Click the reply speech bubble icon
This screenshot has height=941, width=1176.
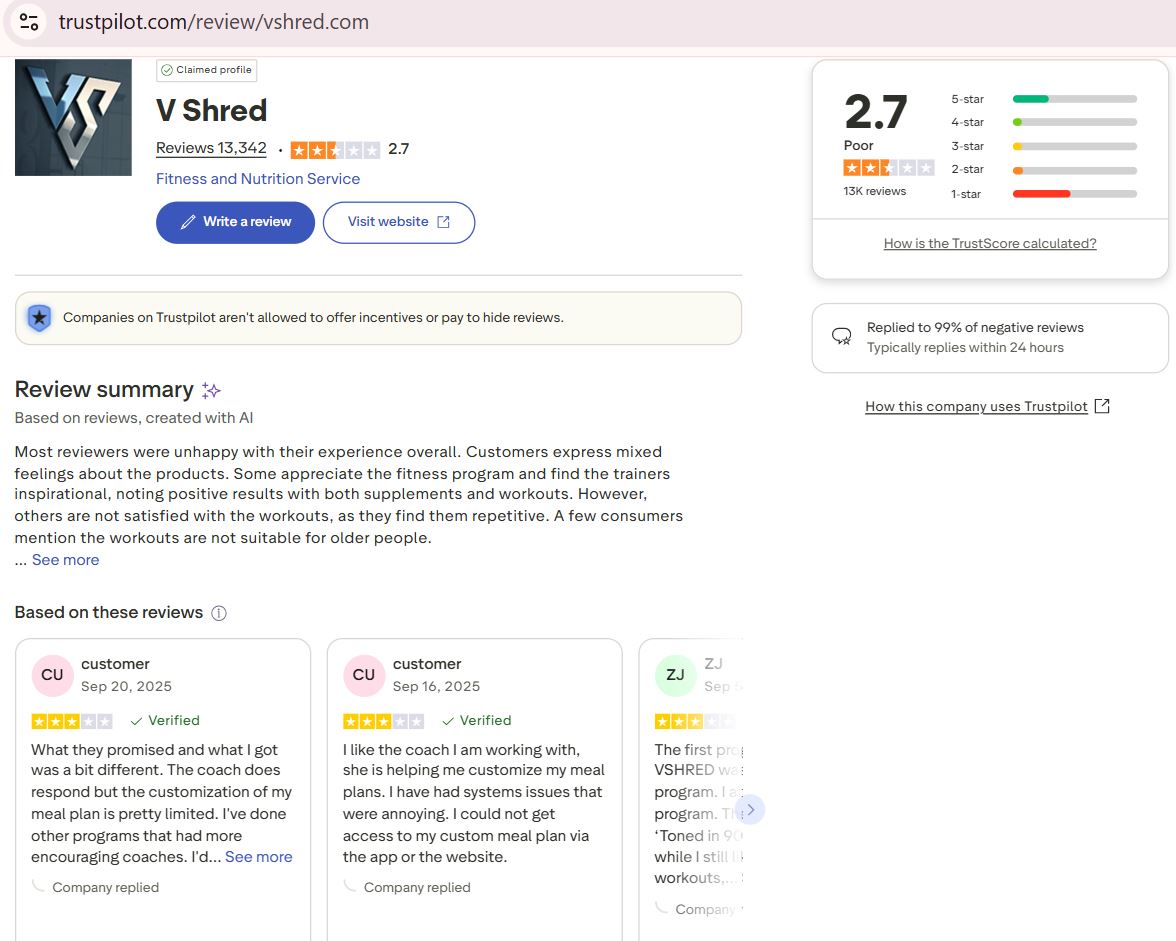(842, 337)
